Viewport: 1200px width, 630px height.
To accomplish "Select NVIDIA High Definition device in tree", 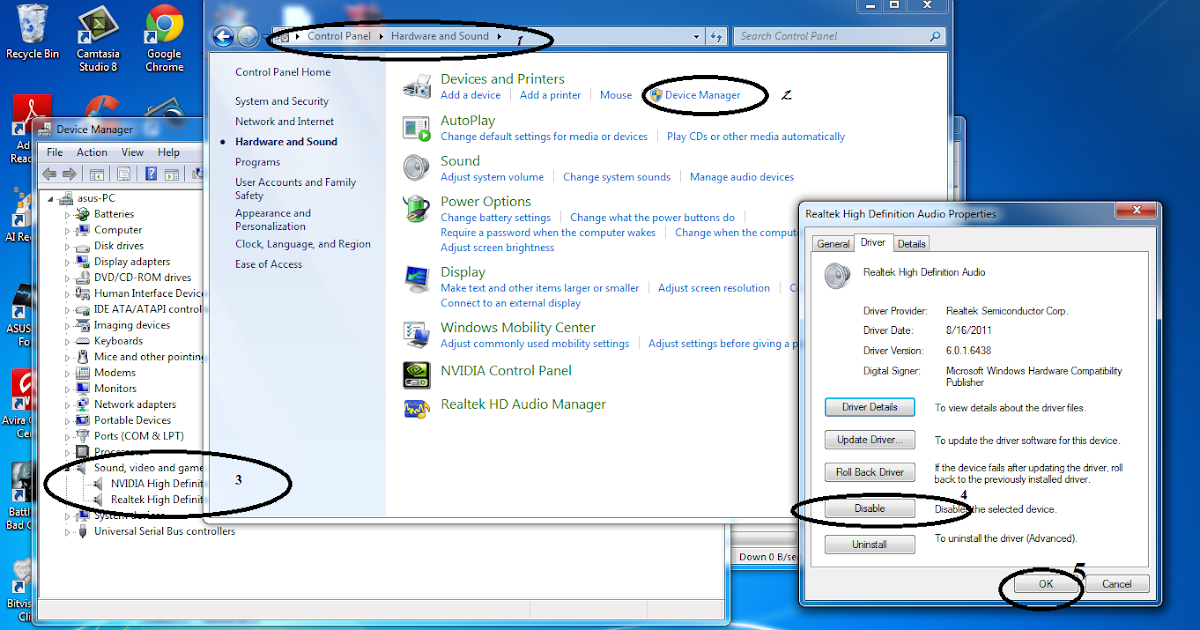I will coord(149,483).
